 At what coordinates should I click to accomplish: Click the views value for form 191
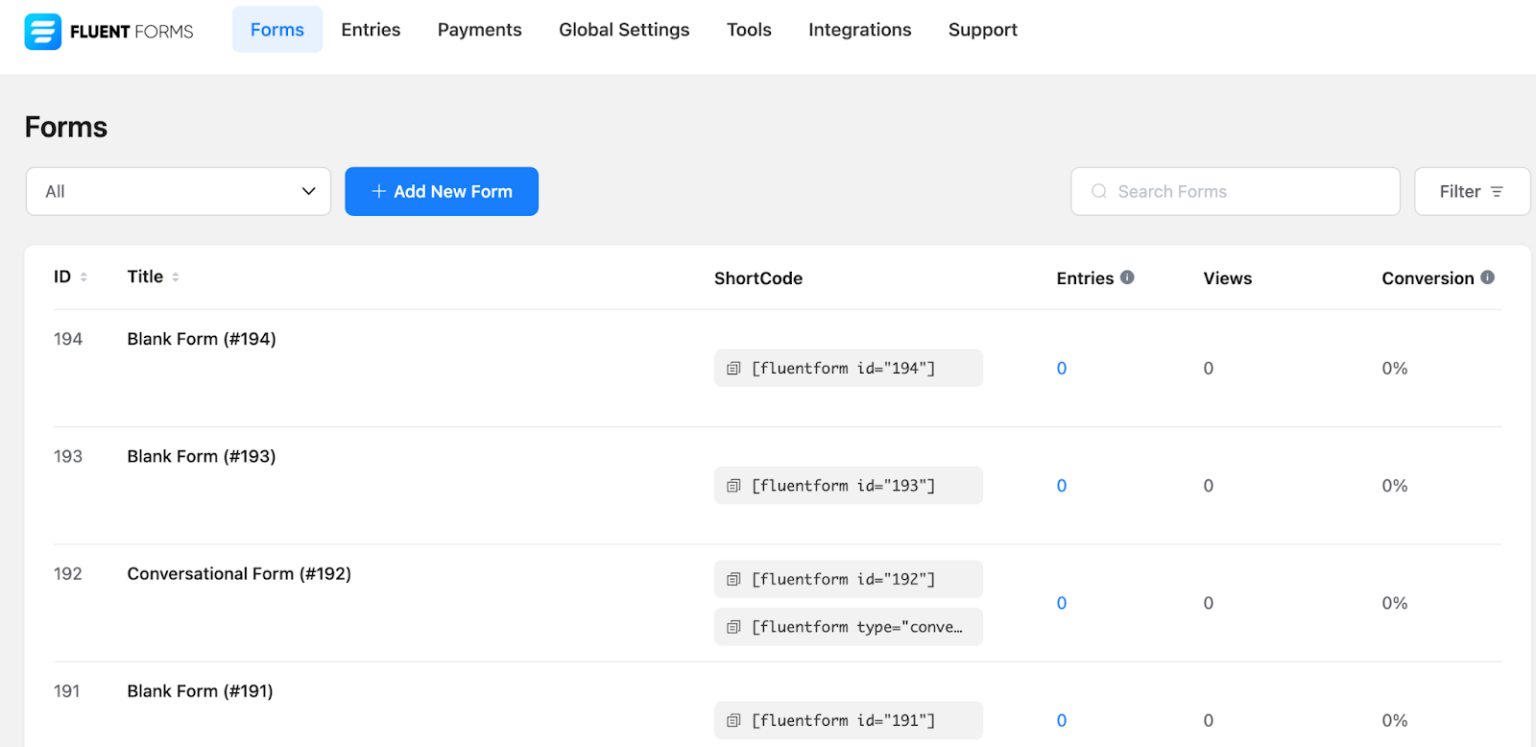click(1208, 720)
